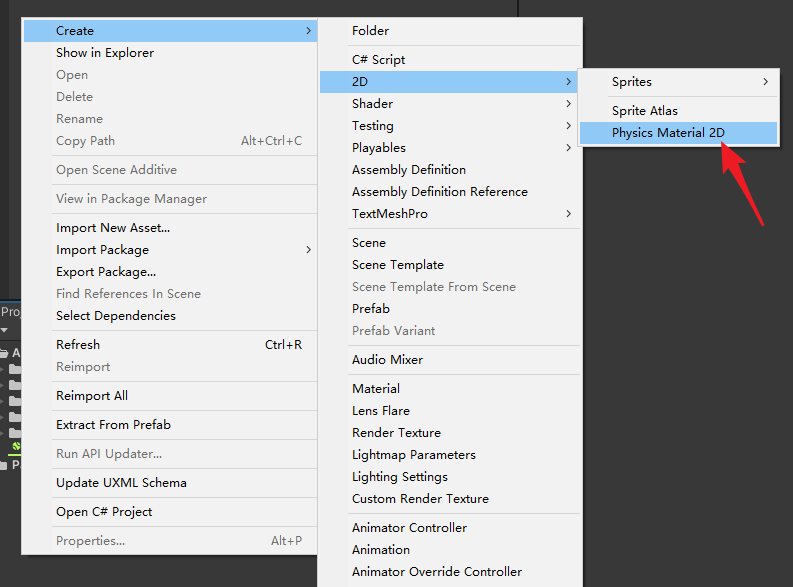Open the Import Package submenu
The width and height of the screenshot is (793, 587).
tap(170, 250)
